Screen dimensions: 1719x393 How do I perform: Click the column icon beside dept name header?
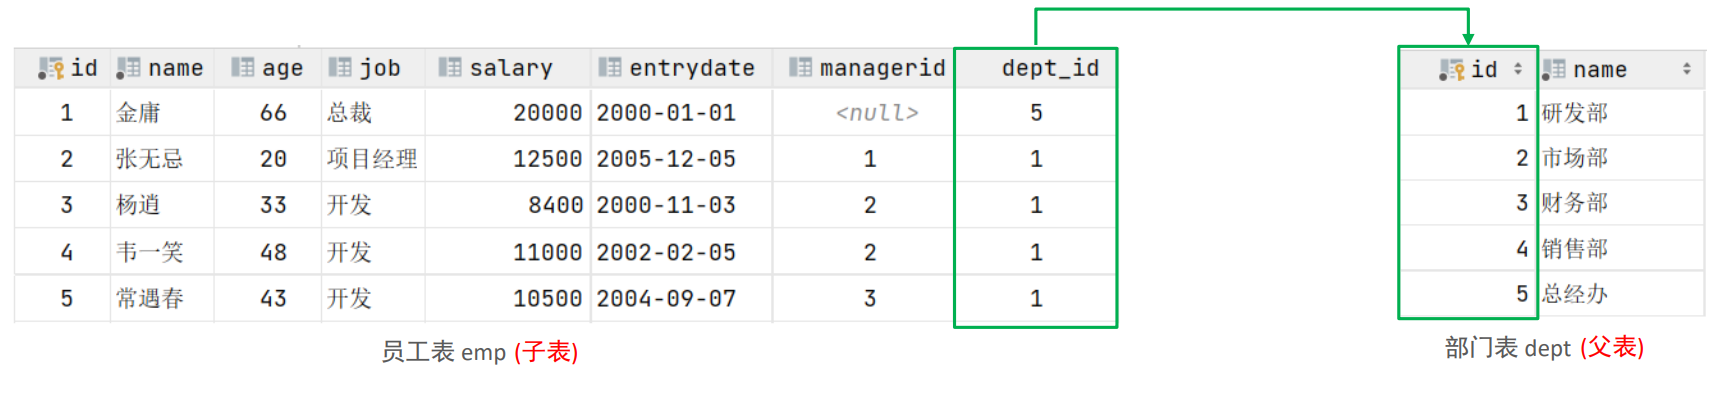(x=1553, y=69)
